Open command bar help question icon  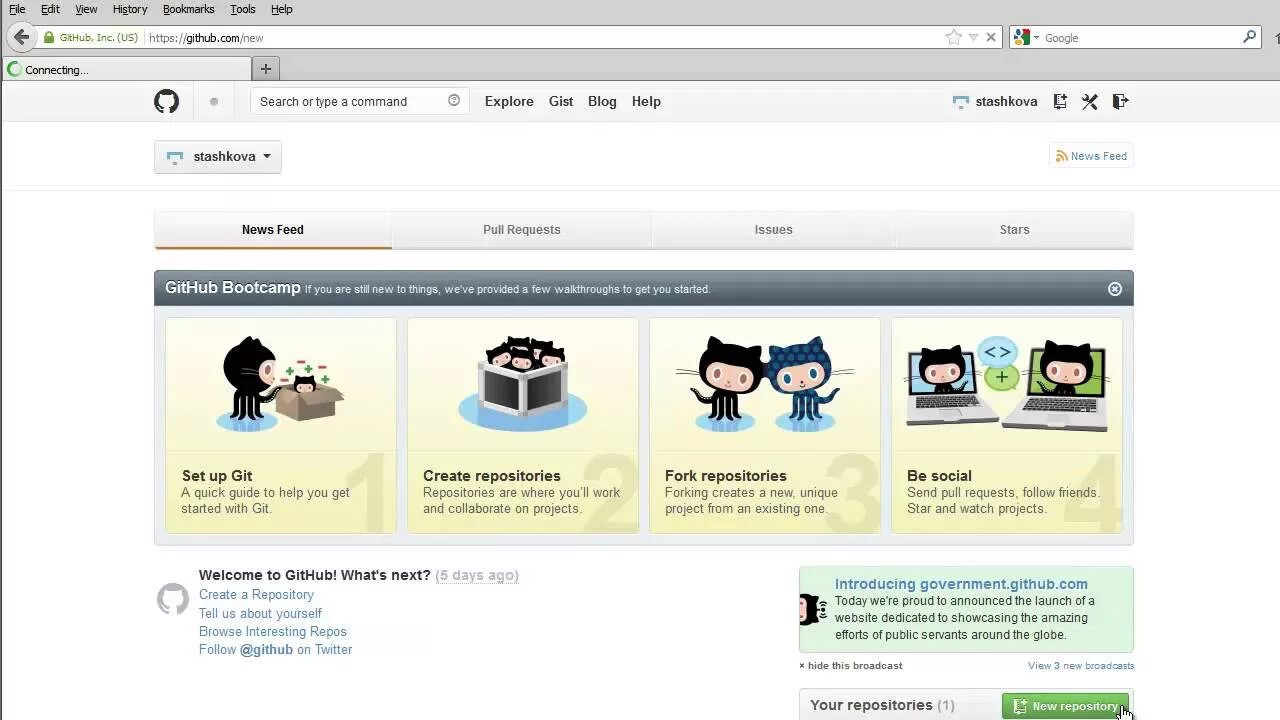(x=454, y=100)
